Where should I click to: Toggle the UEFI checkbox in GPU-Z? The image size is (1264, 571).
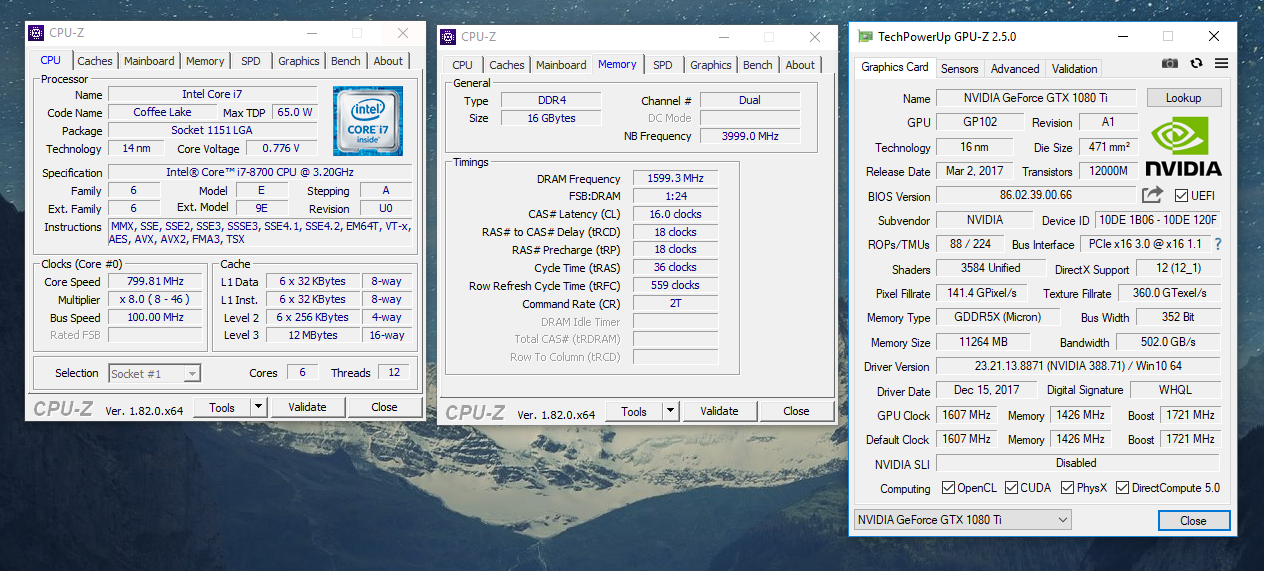pos(1181,195)
